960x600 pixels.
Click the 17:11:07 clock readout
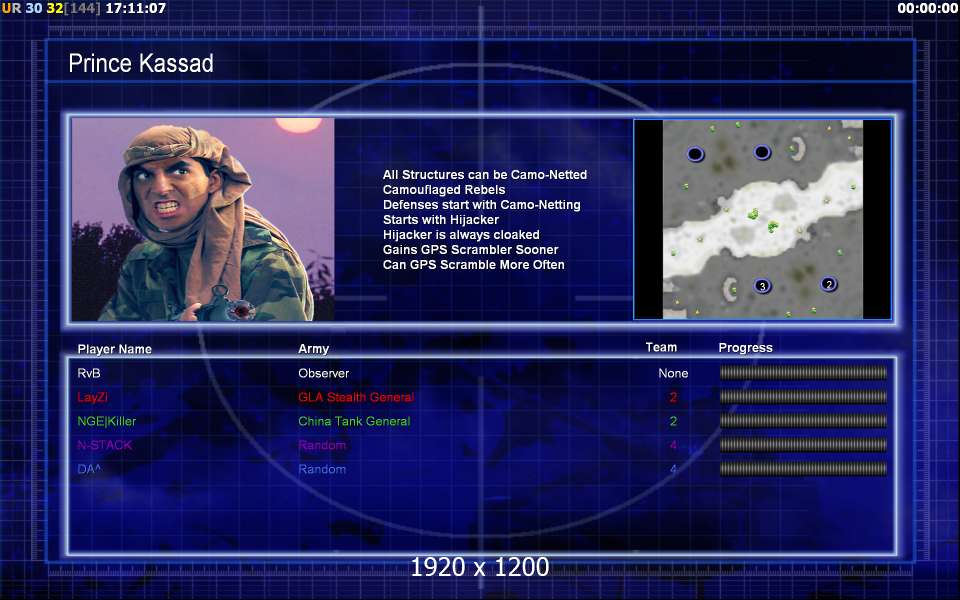135,9
